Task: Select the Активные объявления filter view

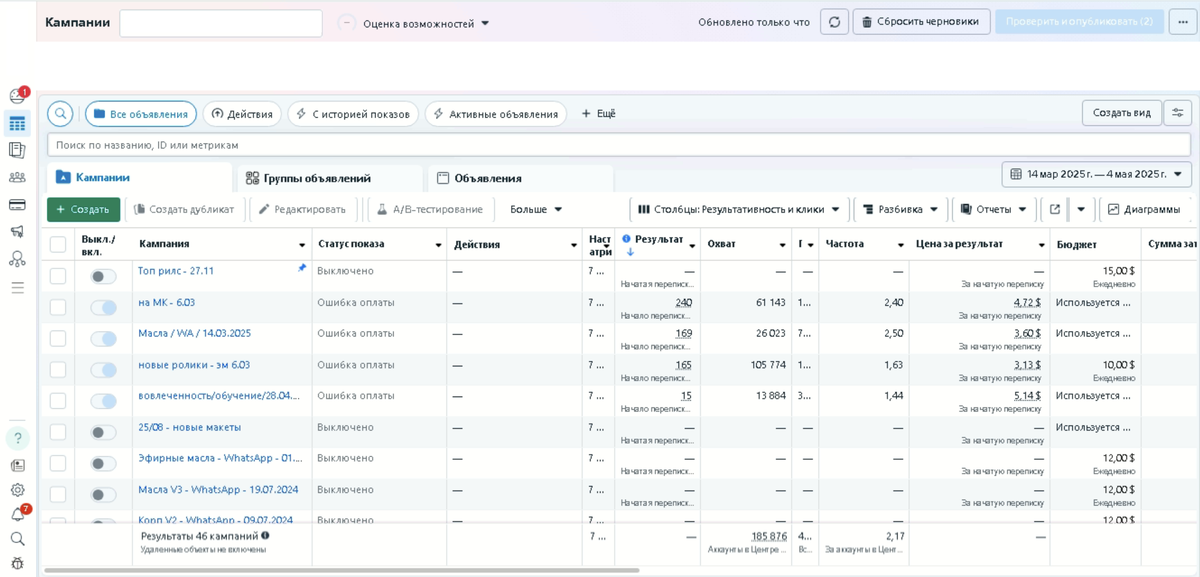Action: pyautogui.click(x=496, y=114)
